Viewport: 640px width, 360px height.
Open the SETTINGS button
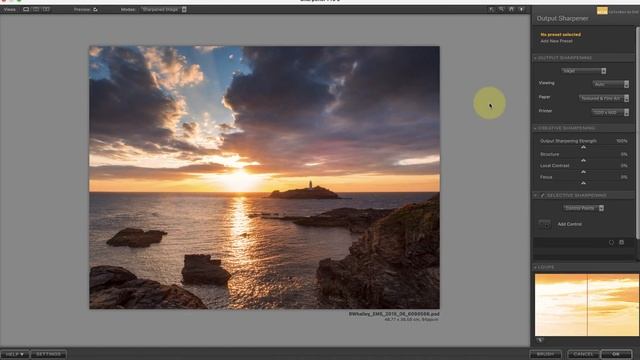click(x=48, y=354)
